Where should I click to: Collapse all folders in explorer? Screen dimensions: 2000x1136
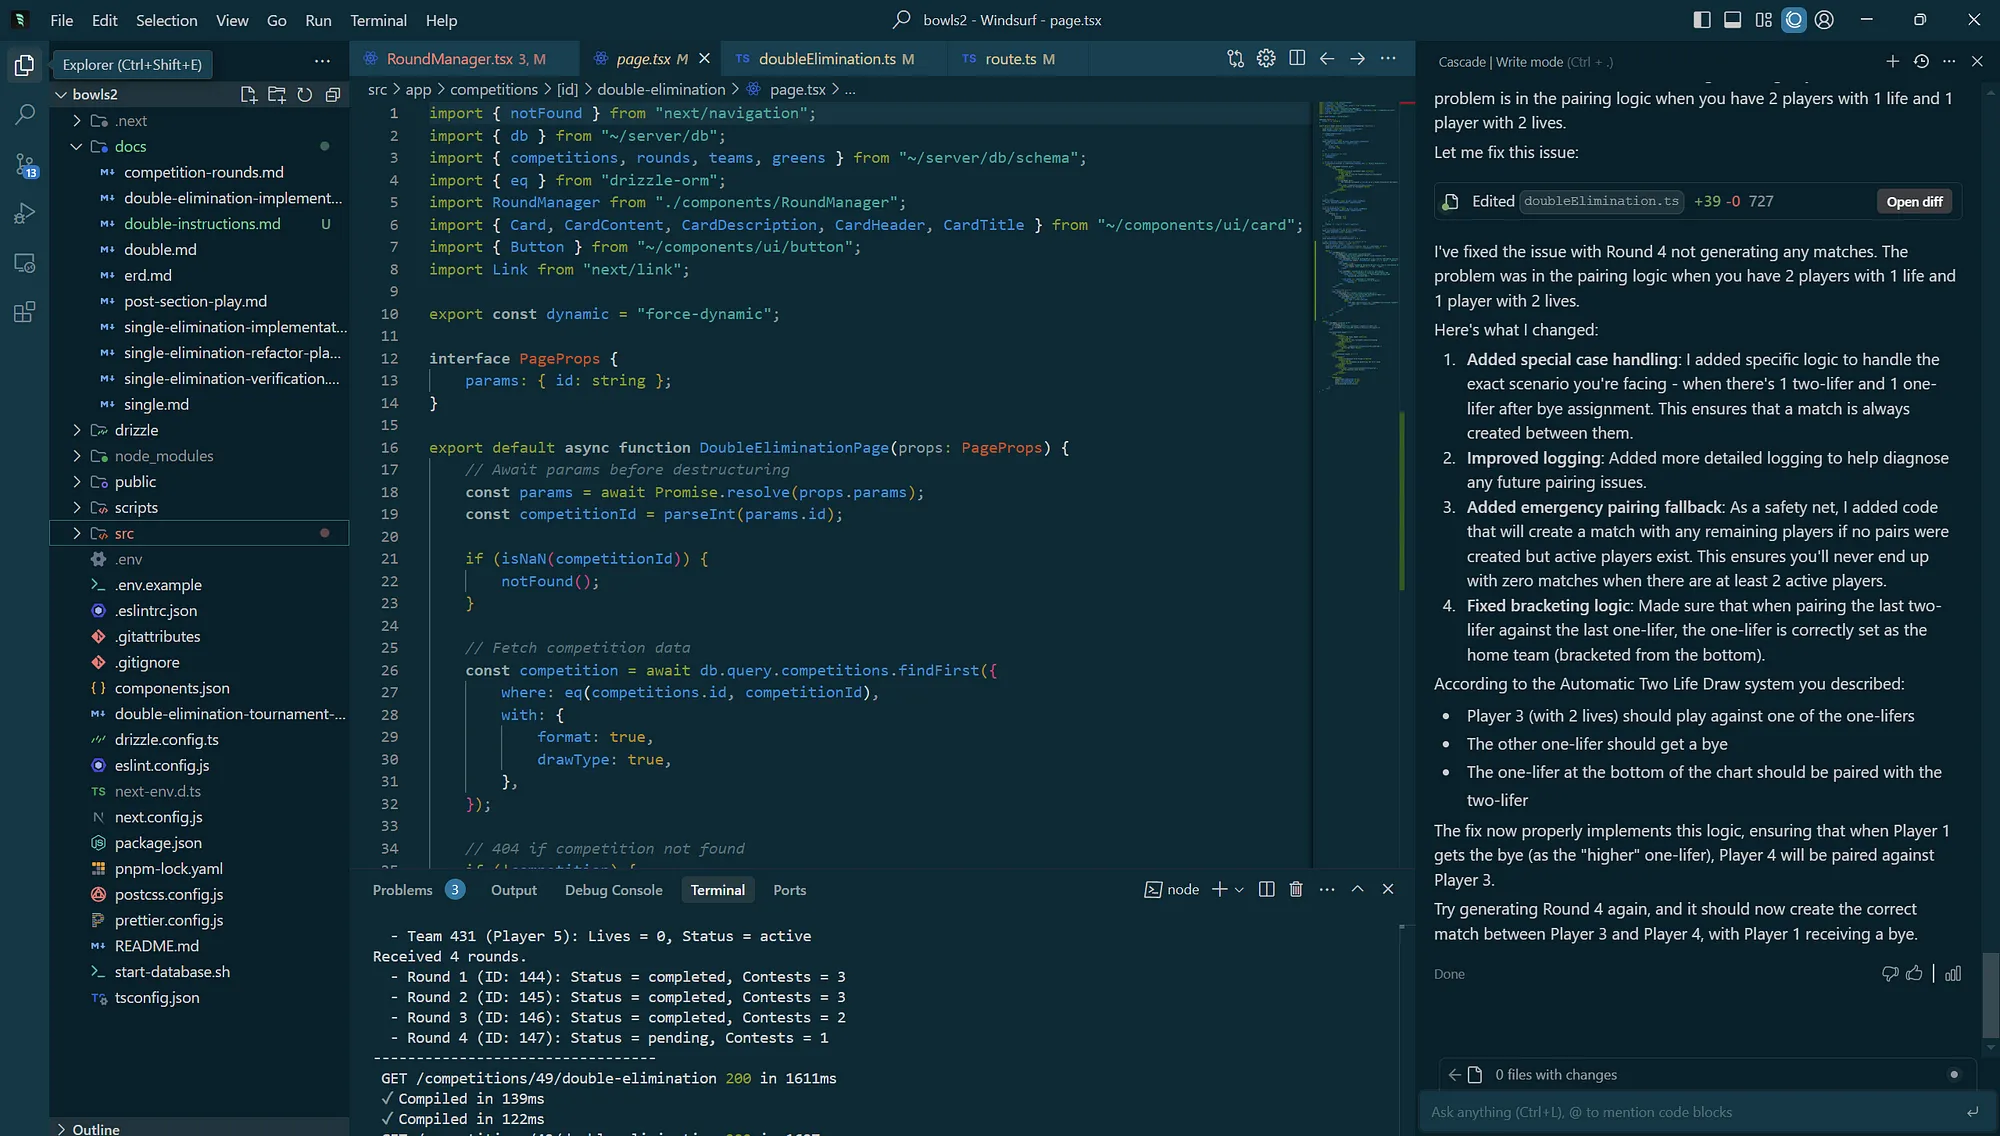click(x=333, y=94)
